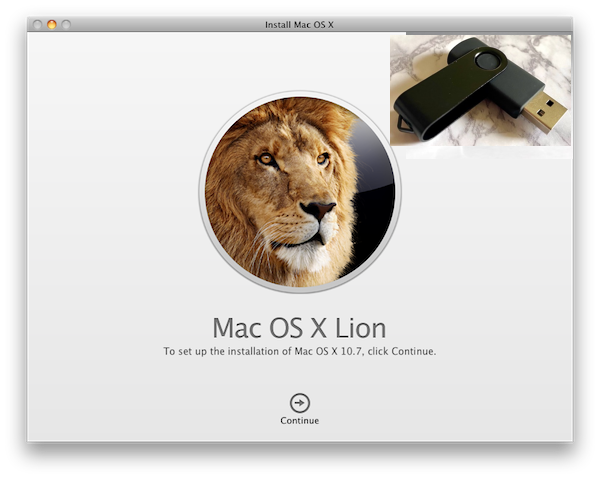Image resolution: width=600 pixels, height=479 pixels.
Task: Click the 'Mac OS X Lion' heading
Action: [x=299, y=328]
